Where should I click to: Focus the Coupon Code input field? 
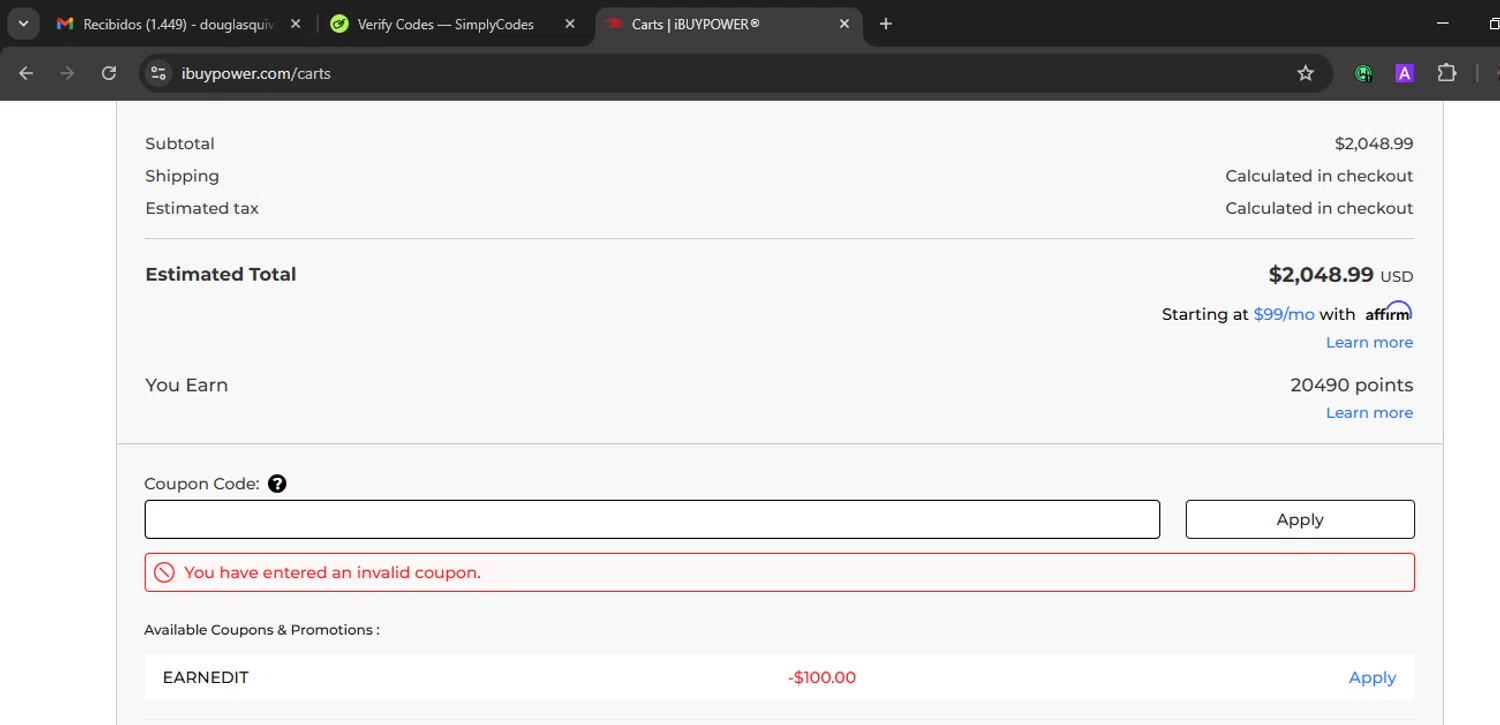[652, 520]
